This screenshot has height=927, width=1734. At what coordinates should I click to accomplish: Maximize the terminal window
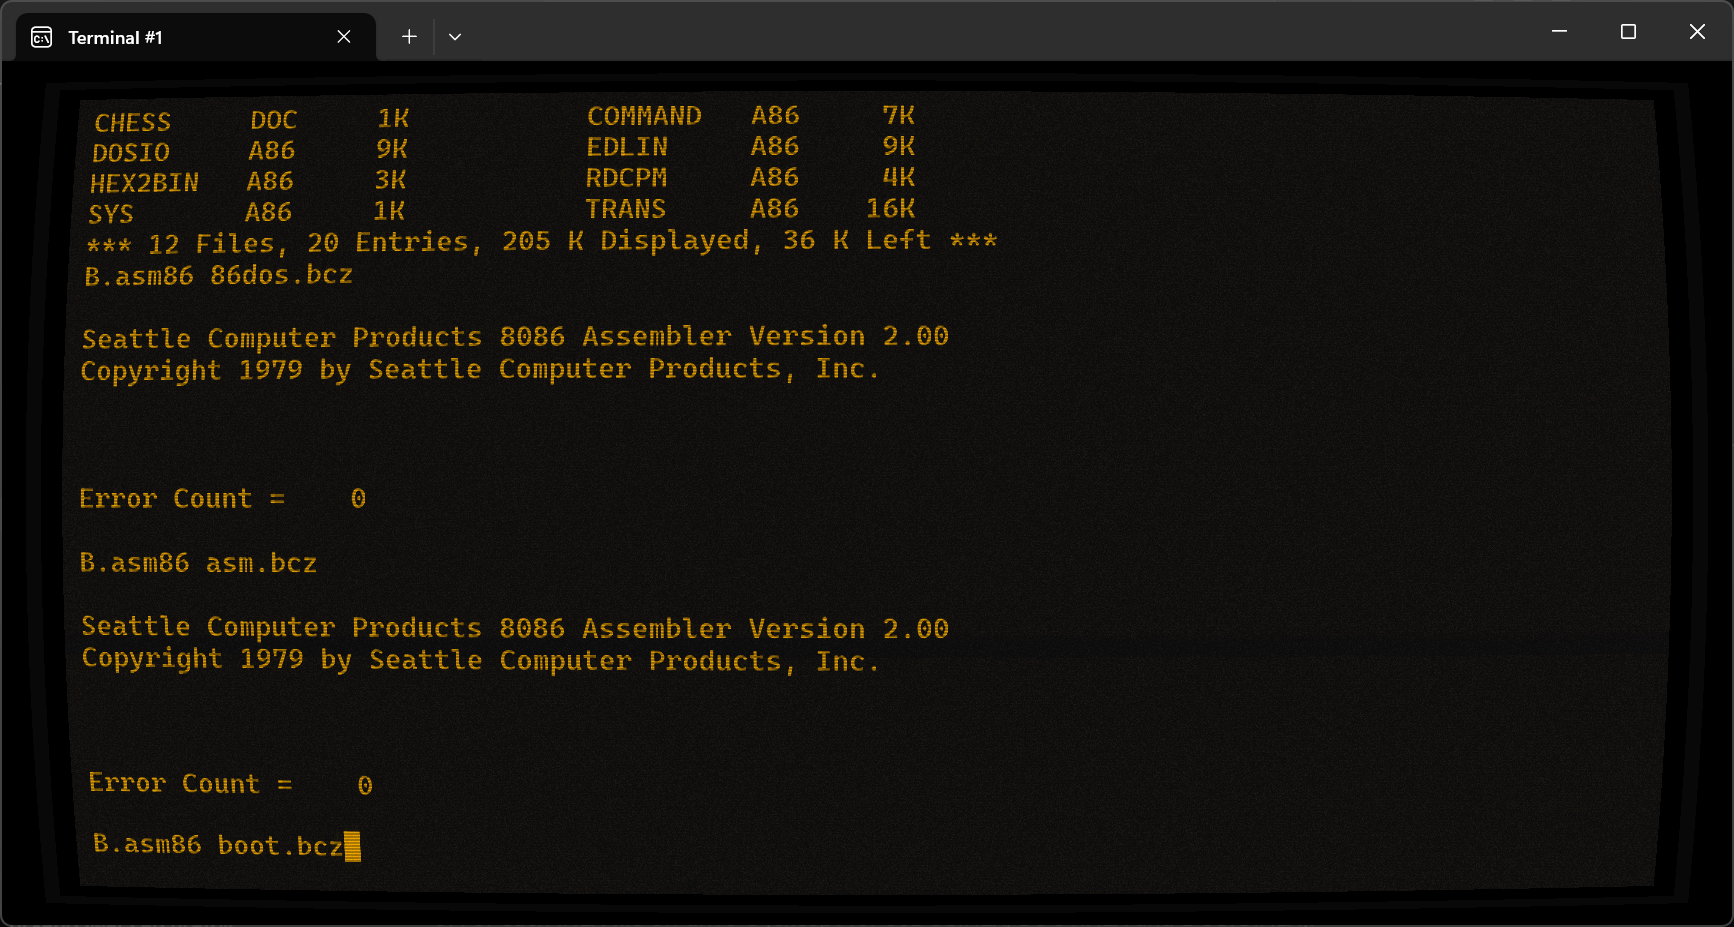[x=1628, y=32]
